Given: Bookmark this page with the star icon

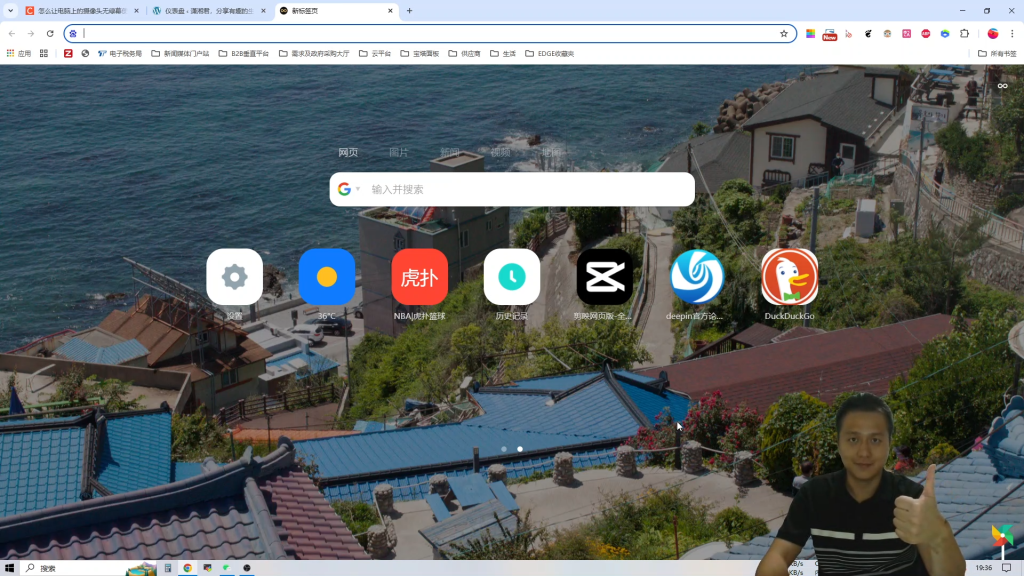Looking at the screenshot, I should tap(784, 33).
